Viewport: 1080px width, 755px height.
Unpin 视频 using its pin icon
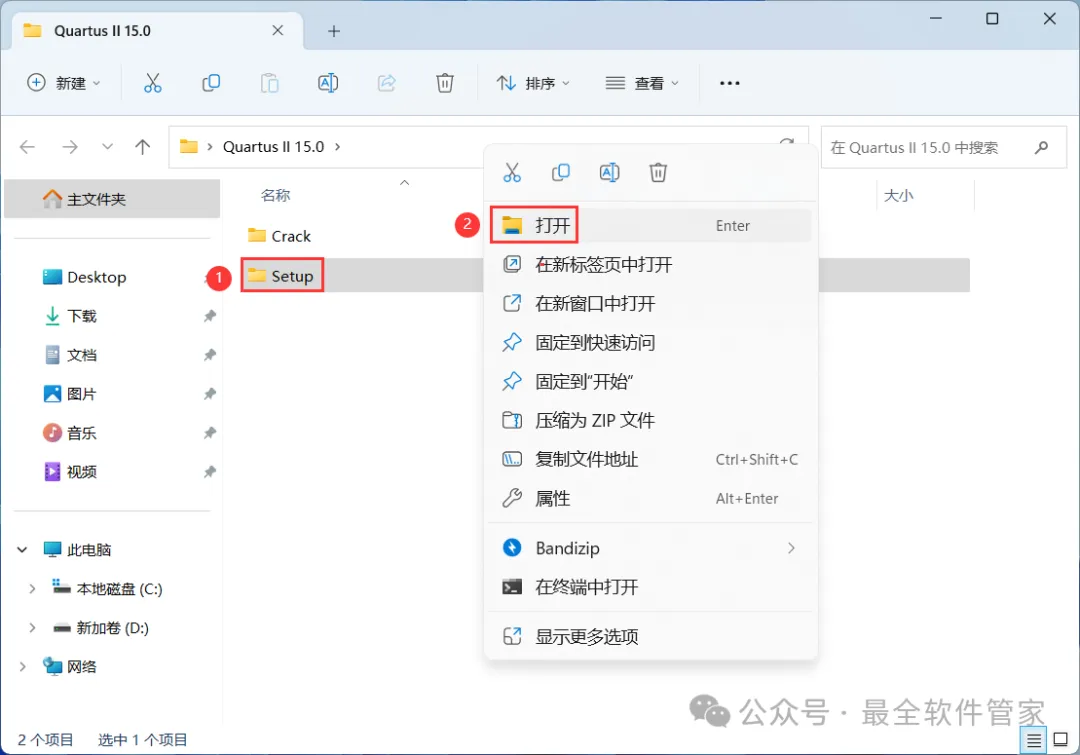(x=209, y=472)
